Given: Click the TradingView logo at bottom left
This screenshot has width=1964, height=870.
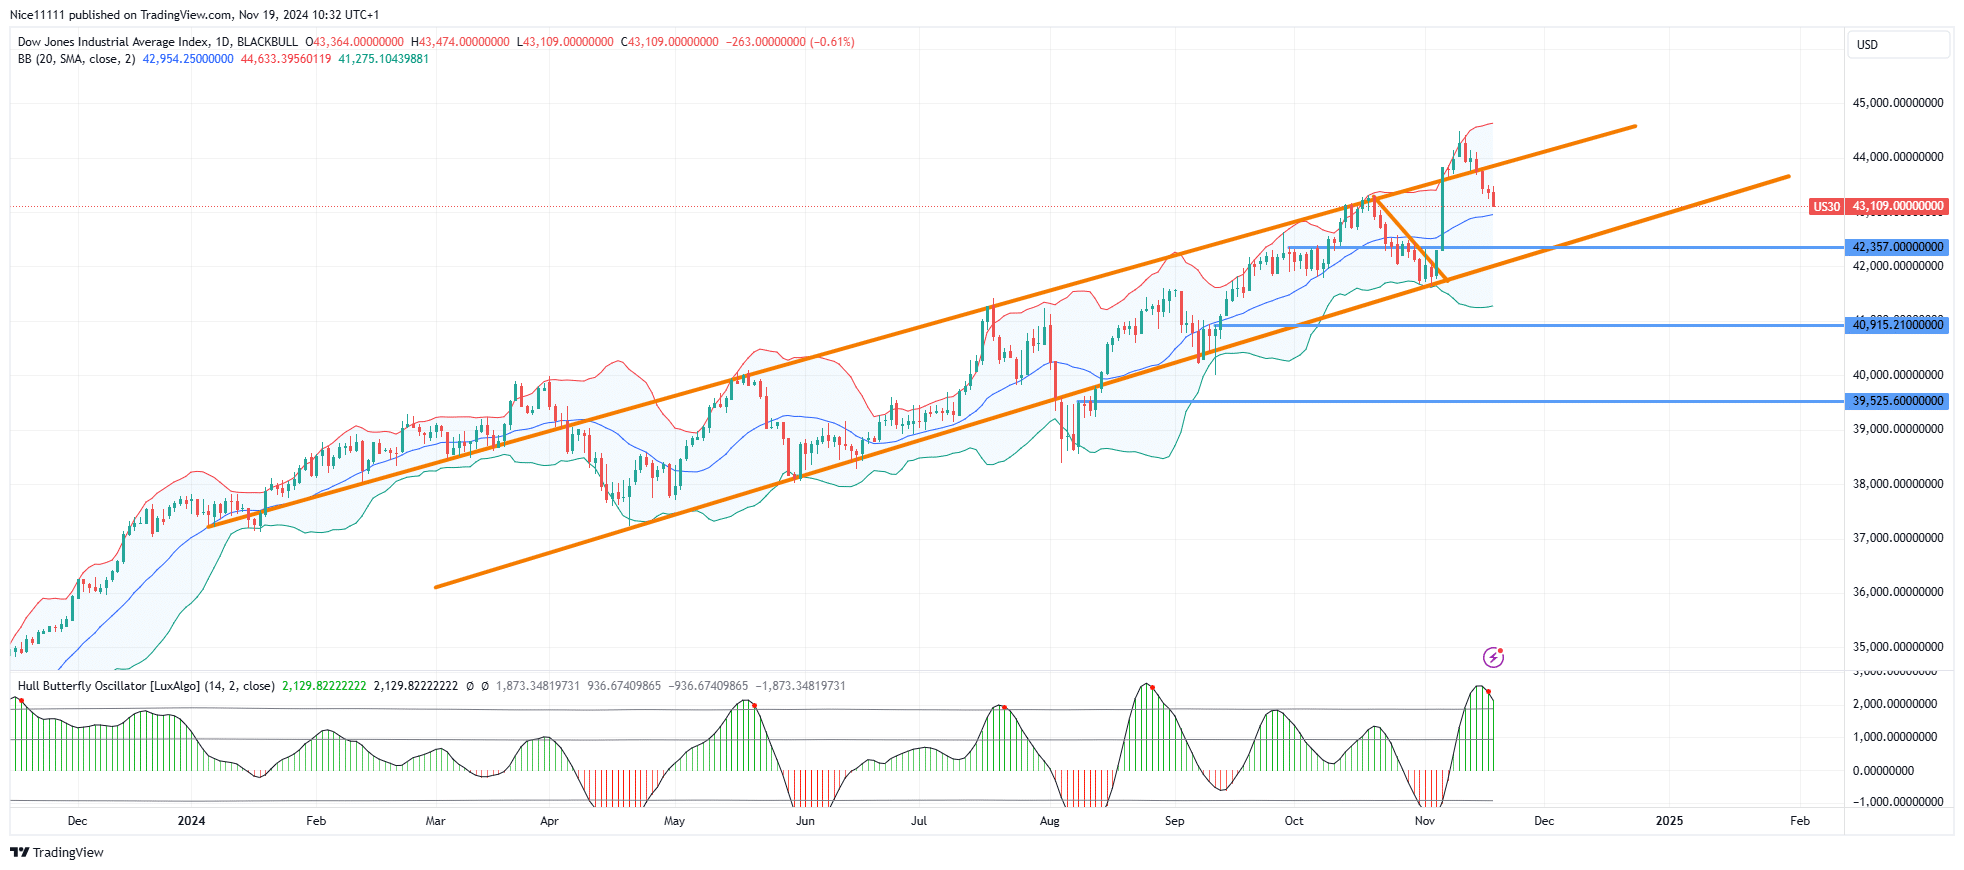Looking at the screenshot, I should [x=57, y=852].
